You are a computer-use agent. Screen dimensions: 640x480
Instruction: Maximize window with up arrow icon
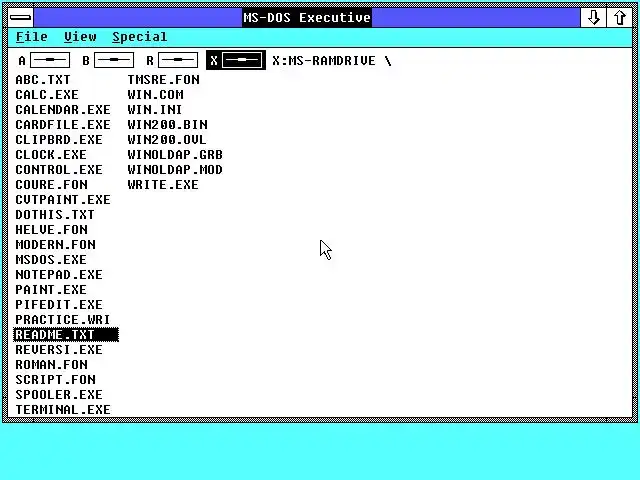(620, 18)
